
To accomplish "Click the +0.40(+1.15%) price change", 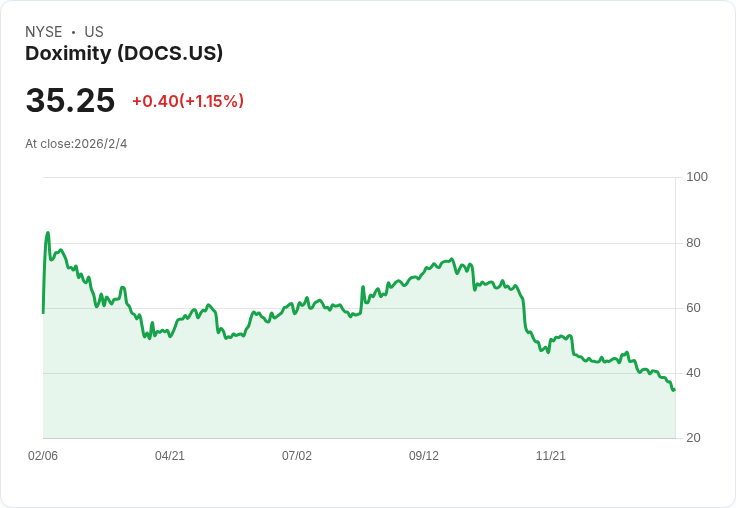I will click(x=188, y=101).
